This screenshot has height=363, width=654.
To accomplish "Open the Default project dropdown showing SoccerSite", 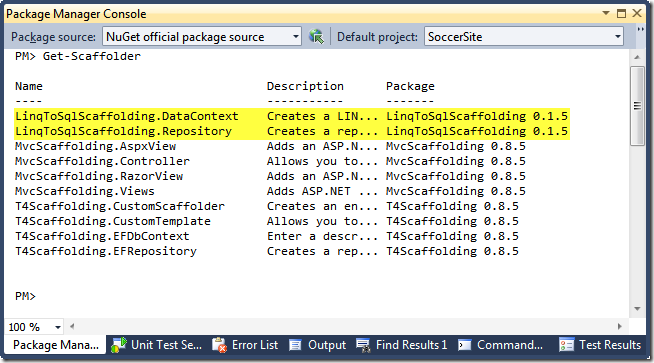I will point(524,37).
